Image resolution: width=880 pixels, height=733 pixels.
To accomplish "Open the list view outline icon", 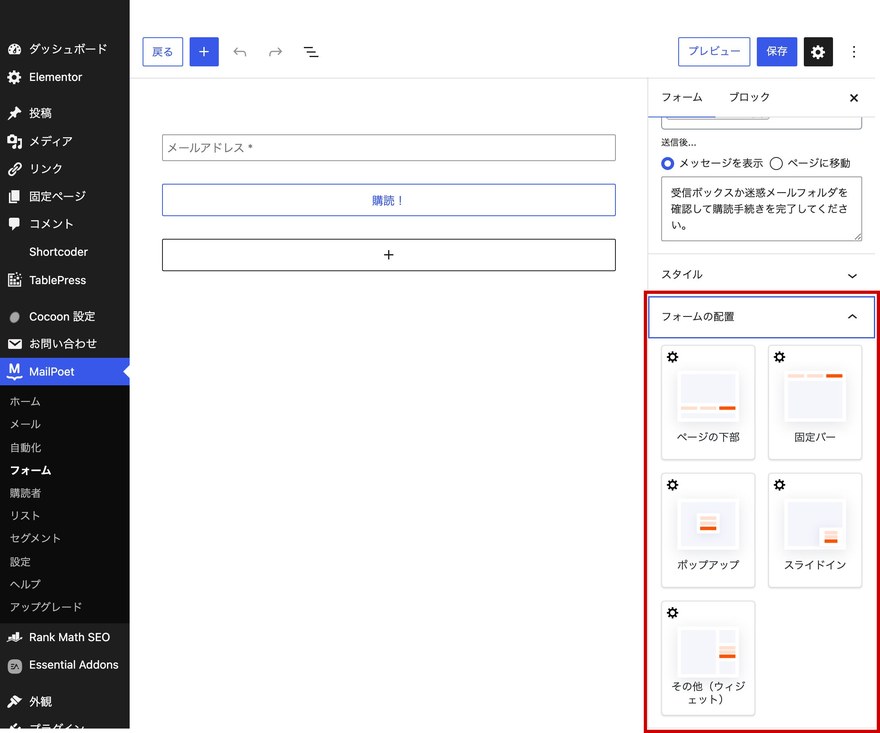I will [311, 52].
